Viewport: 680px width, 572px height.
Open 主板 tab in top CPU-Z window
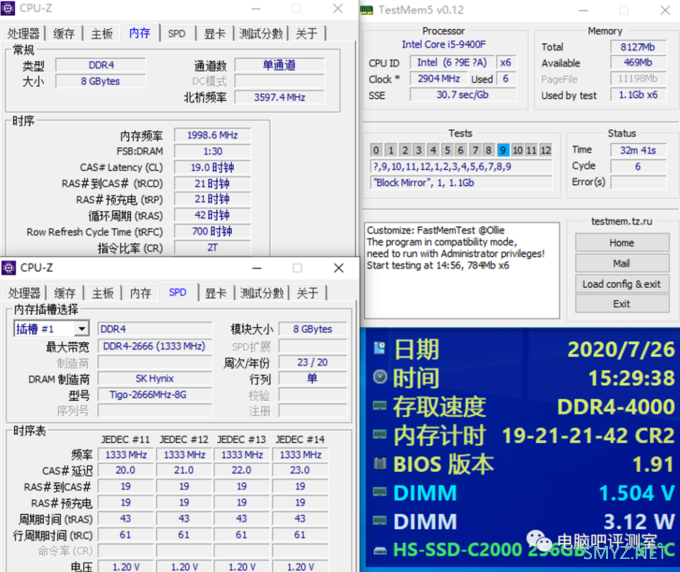tap(102, 33)
